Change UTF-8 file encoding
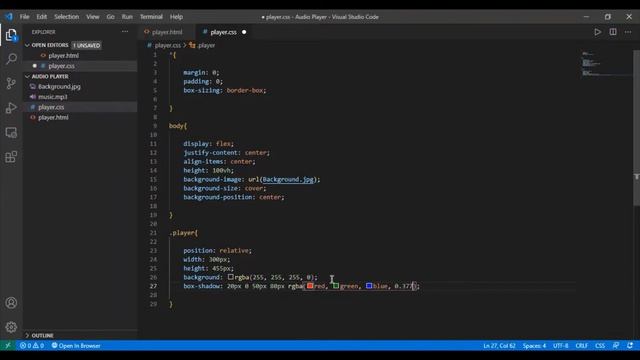This screenshot has width=640, height=360. click(x=560, y=346)
